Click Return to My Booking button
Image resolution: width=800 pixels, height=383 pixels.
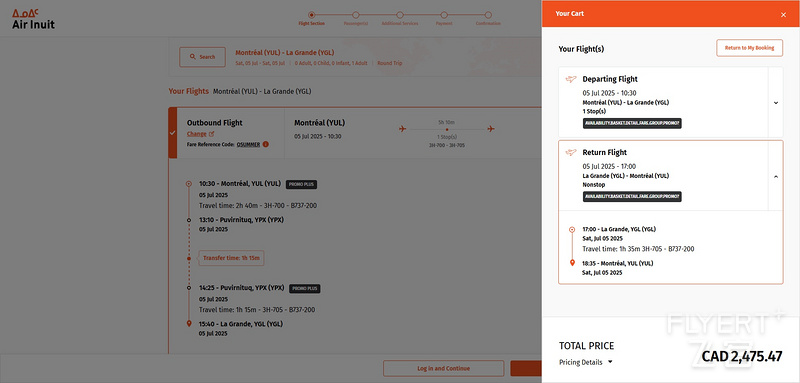(x=749, y=48)
